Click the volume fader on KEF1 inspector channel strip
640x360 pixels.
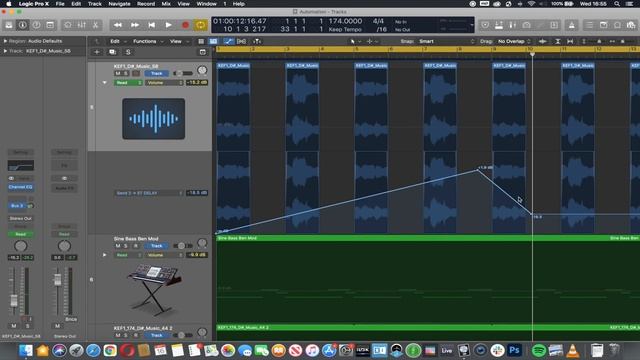(14, 300)
